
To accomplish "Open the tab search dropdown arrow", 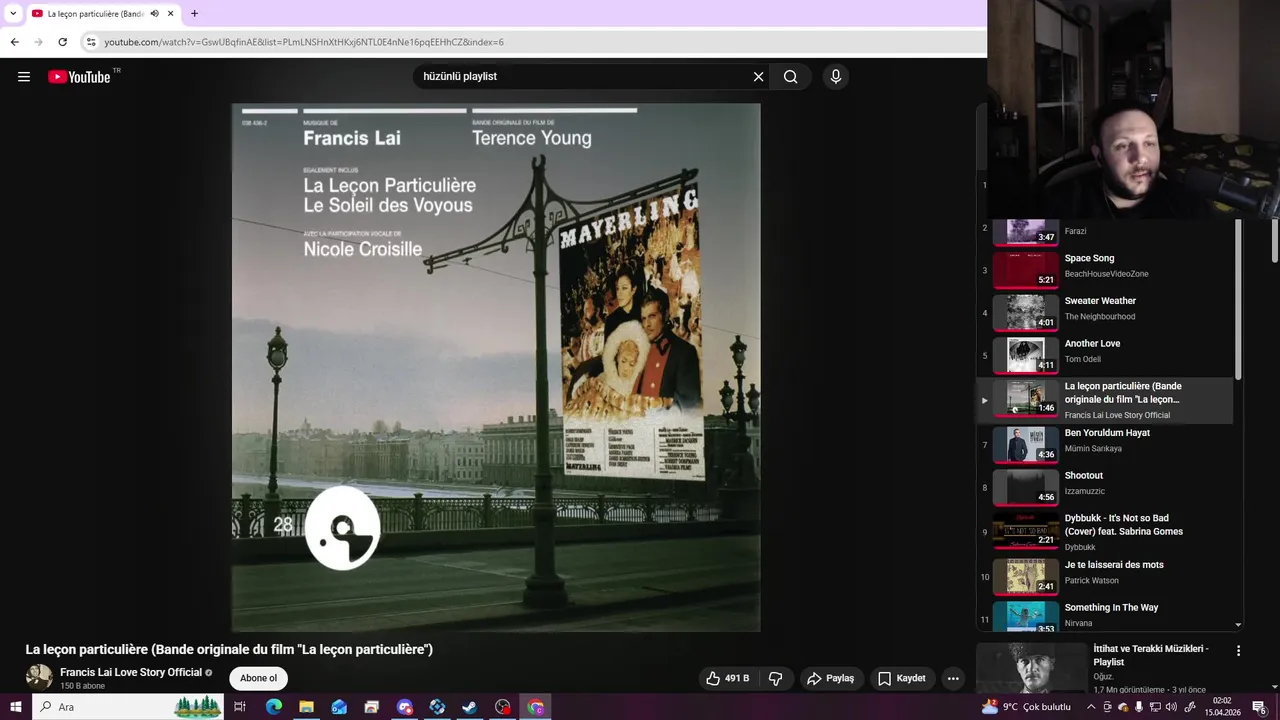I will pyautogui.click(x=13, y=14).
